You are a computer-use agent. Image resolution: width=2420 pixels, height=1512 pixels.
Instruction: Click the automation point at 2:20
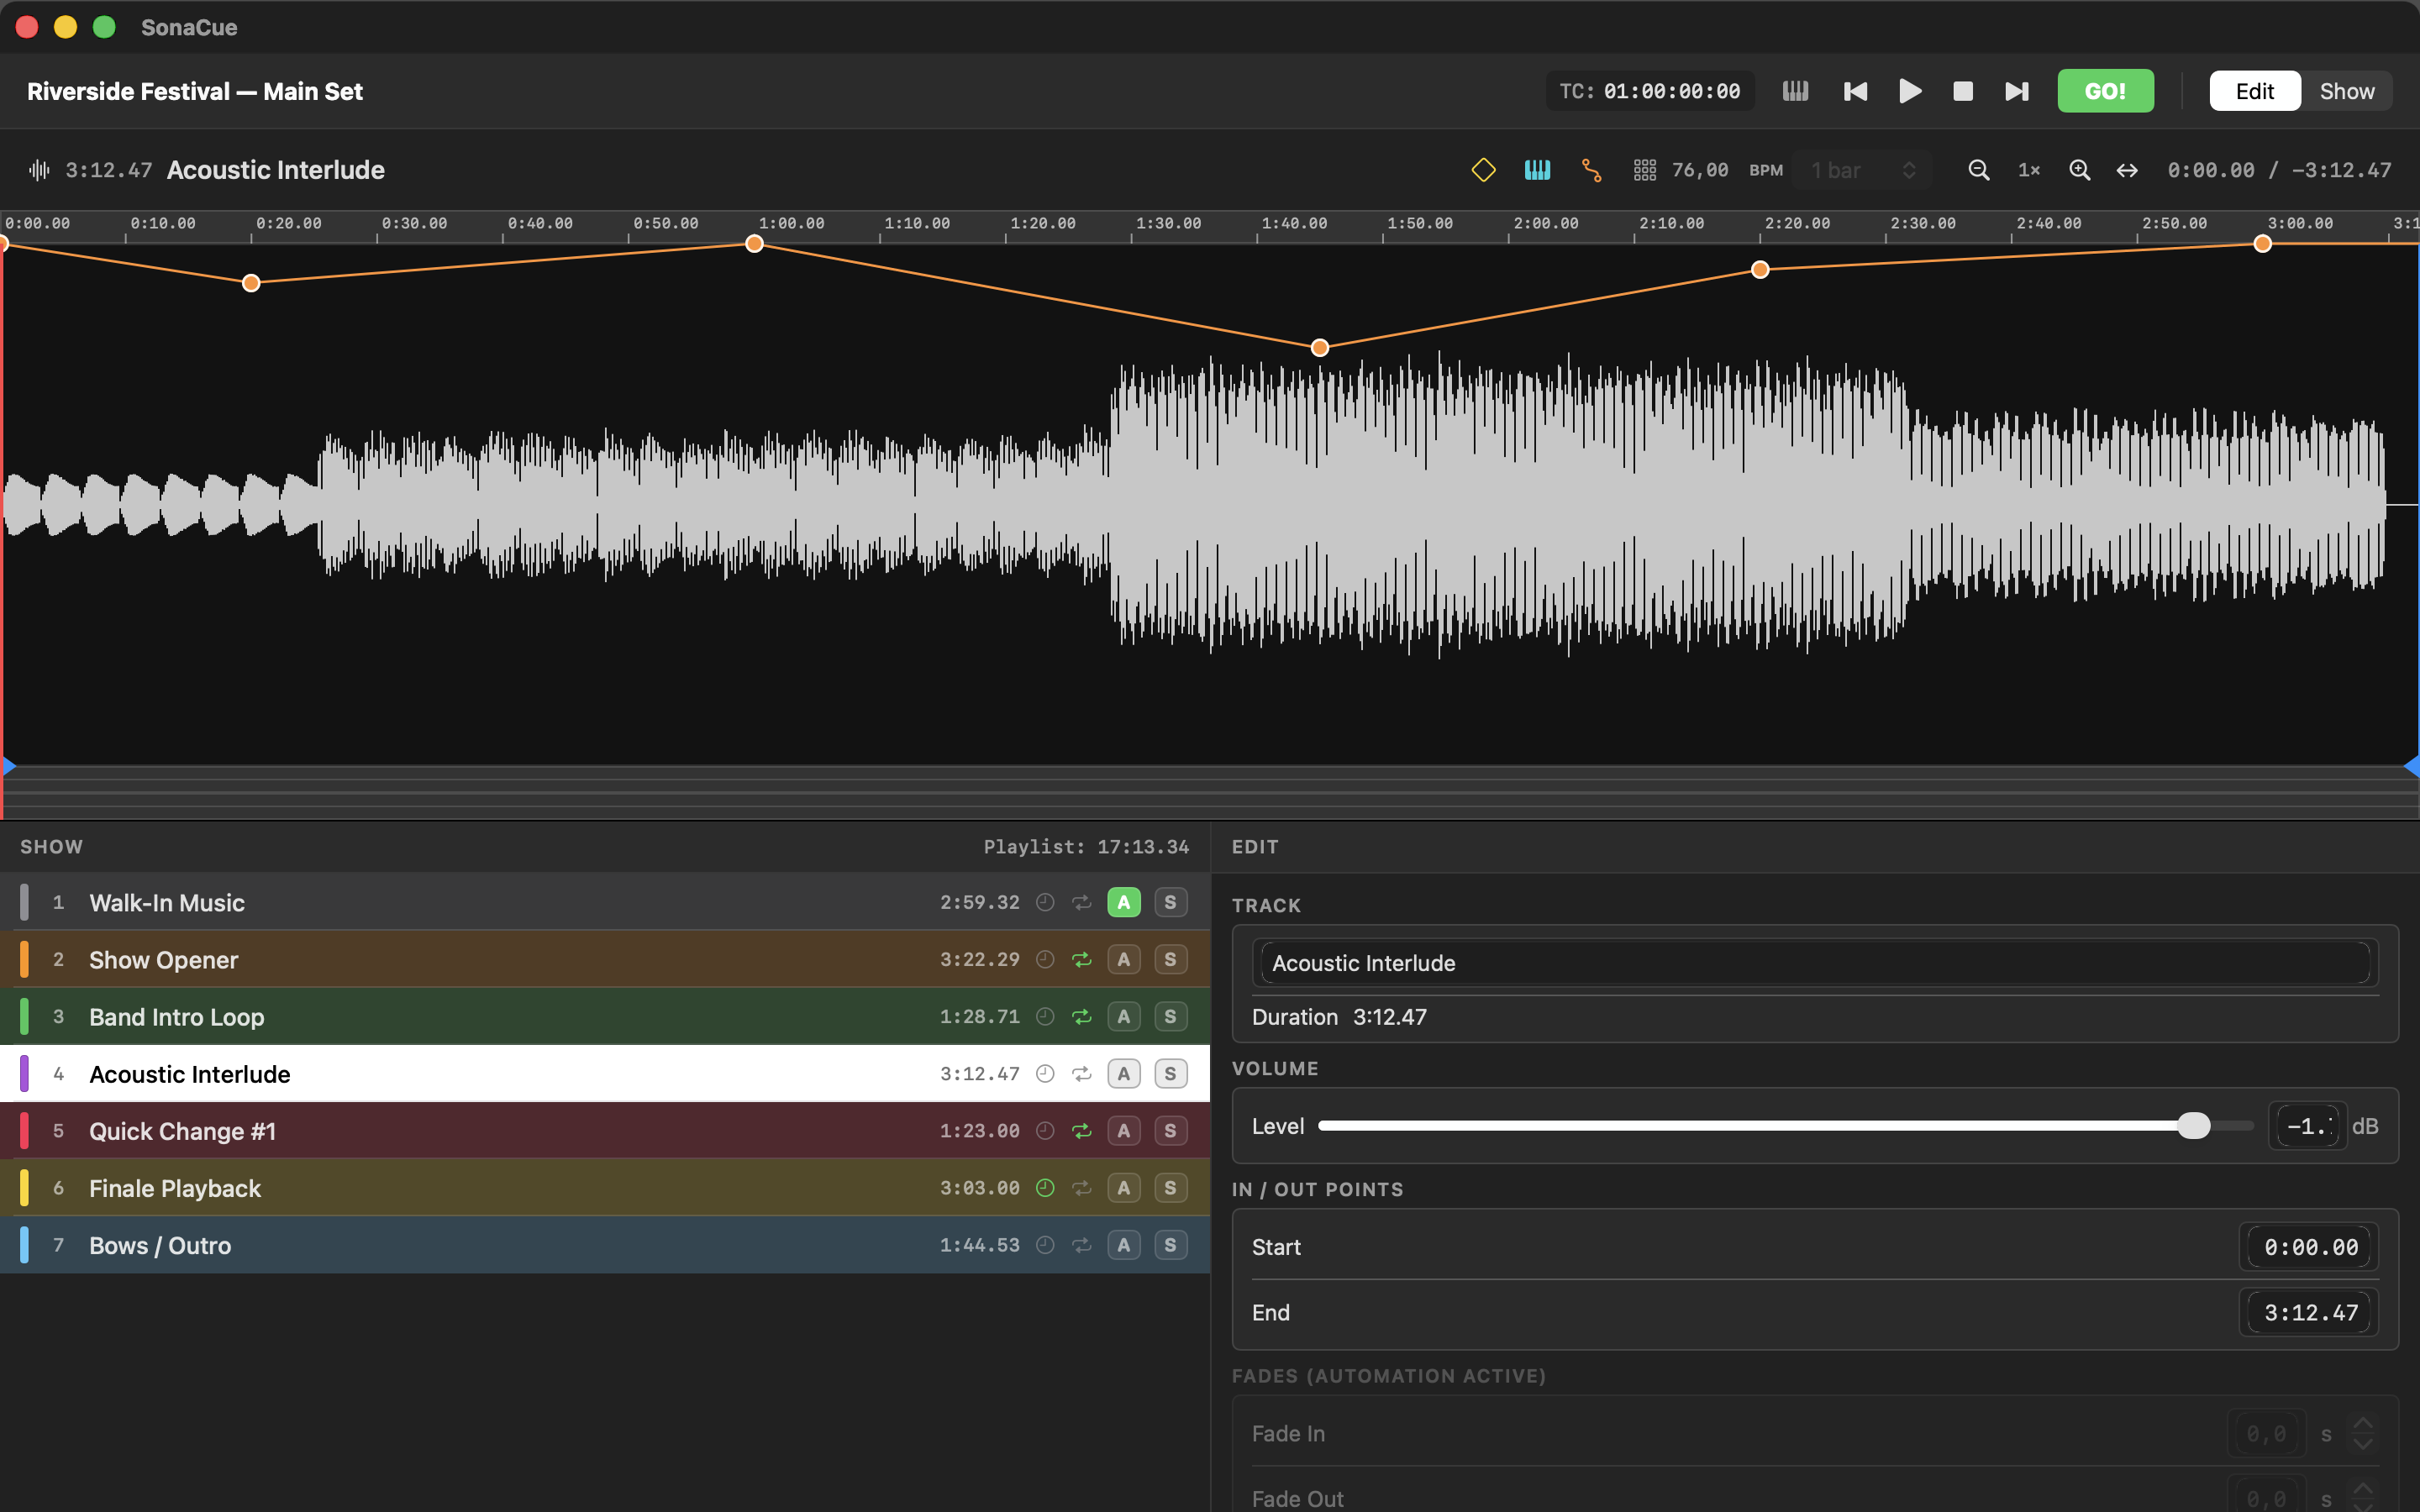tap(1760, 269)
